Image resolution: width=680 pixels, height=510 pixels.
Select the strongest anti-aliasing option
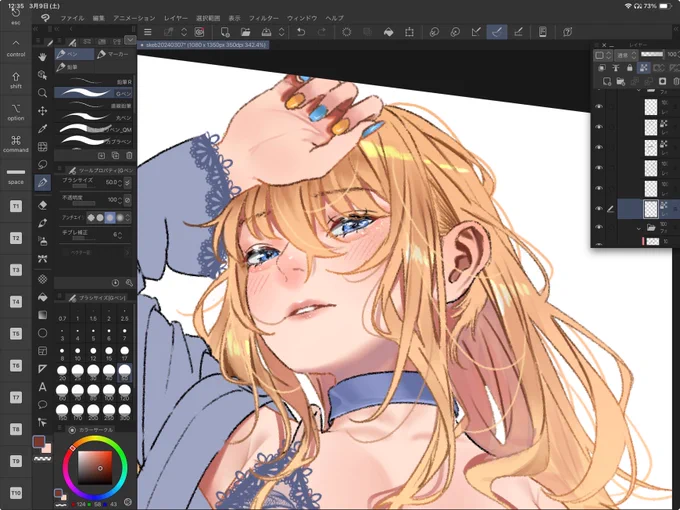point(120,218)
